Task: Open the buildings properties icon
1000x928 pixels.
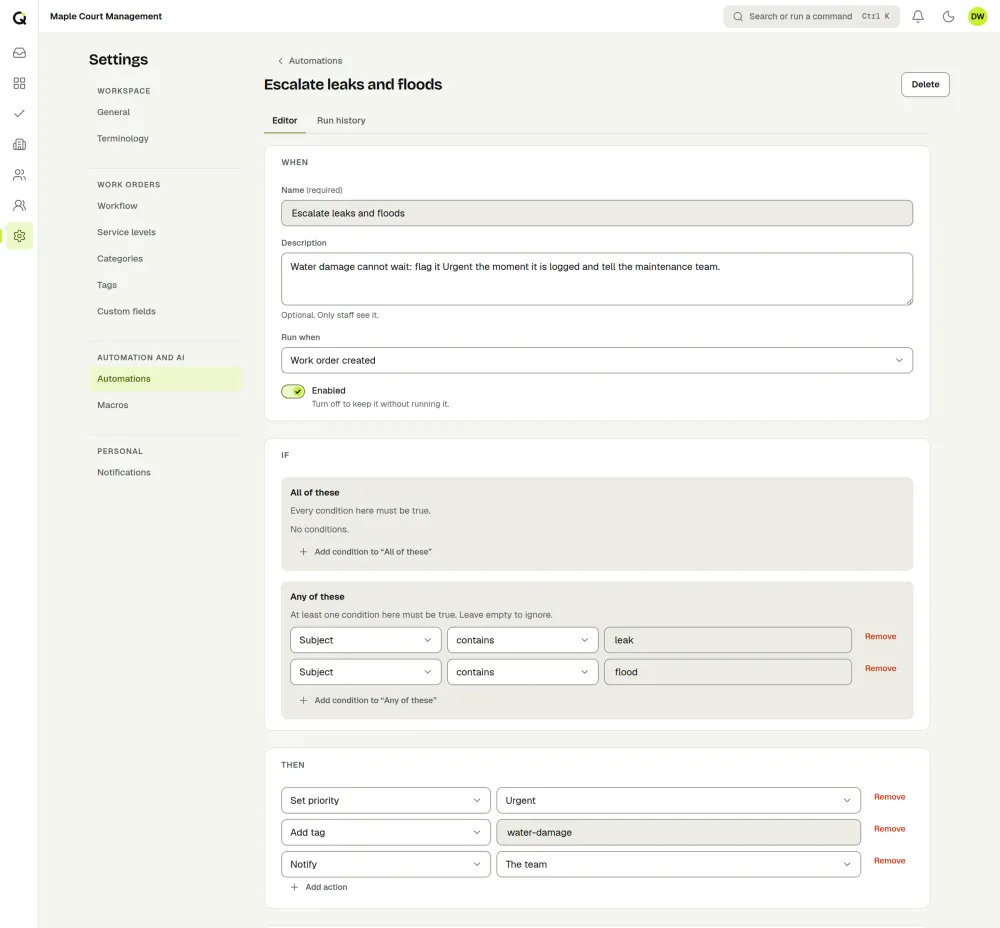Action: point(19,144)
